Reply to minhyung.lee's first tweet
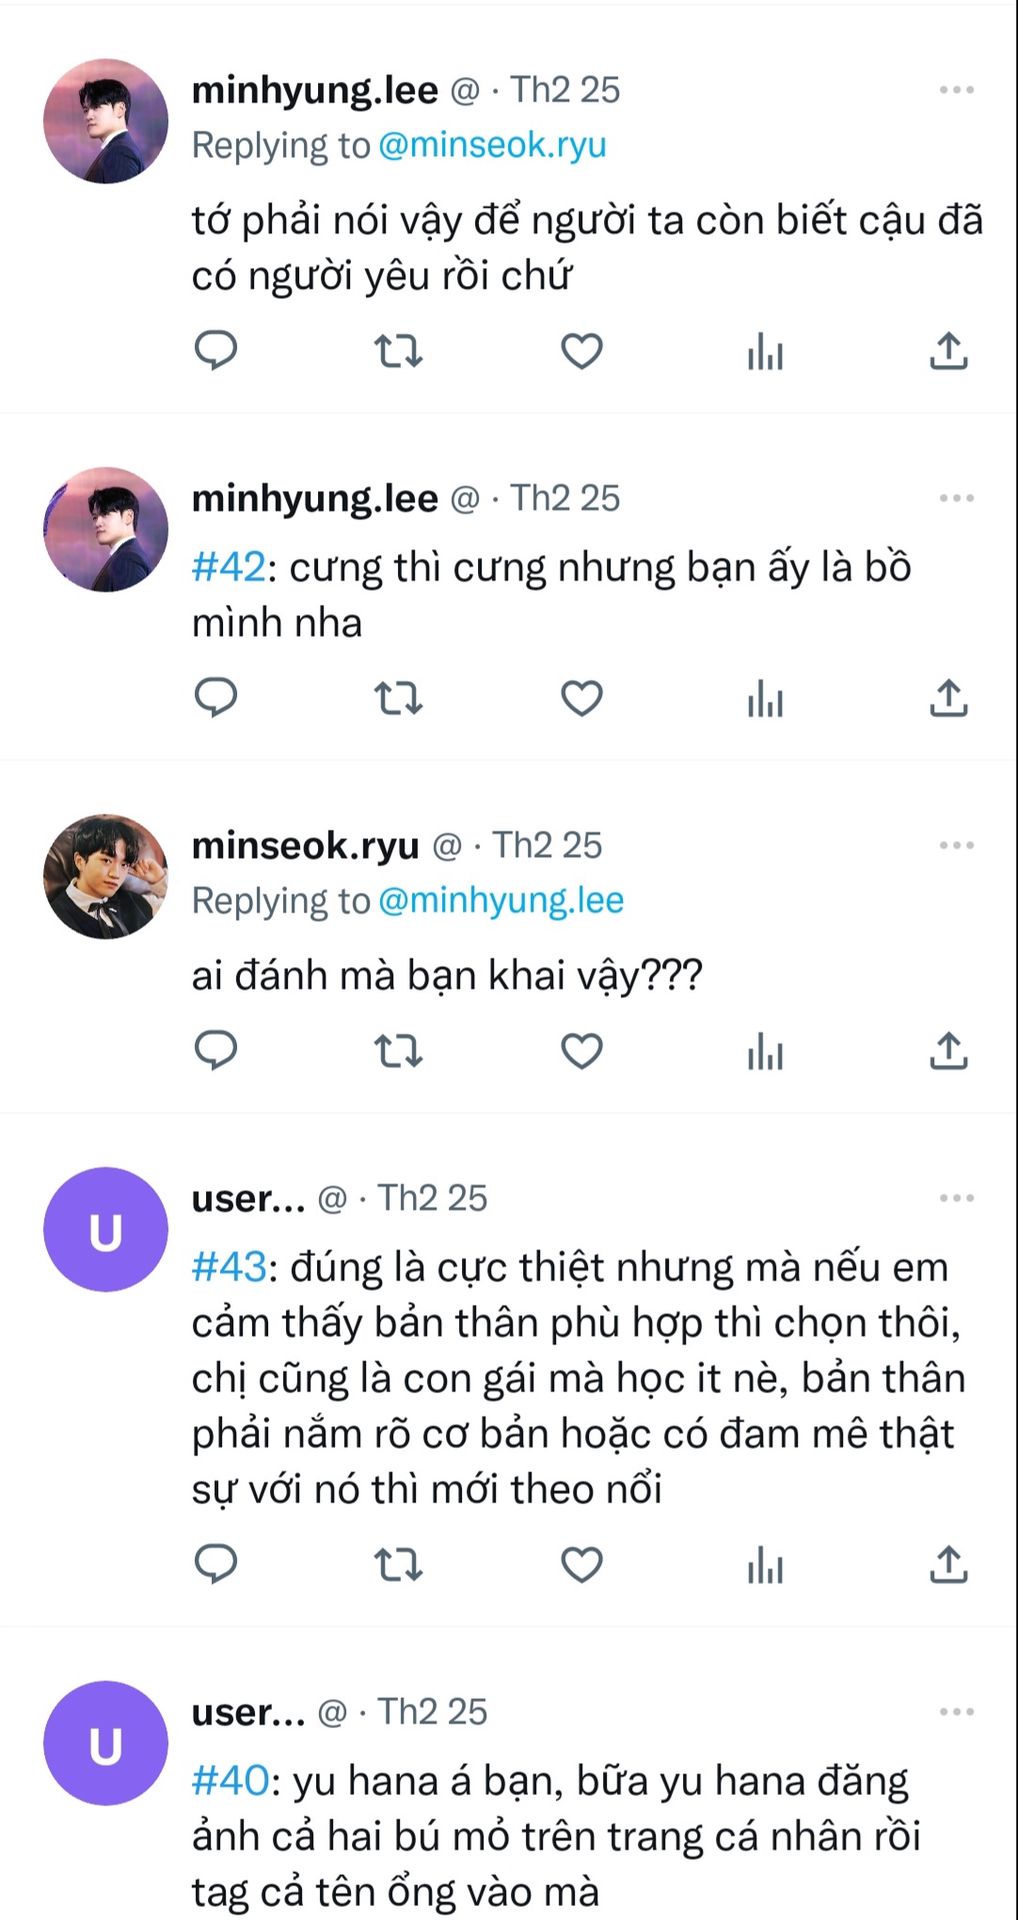Image resolution: width=1018 pixels, height=1920 pixels. coord(215,350)
